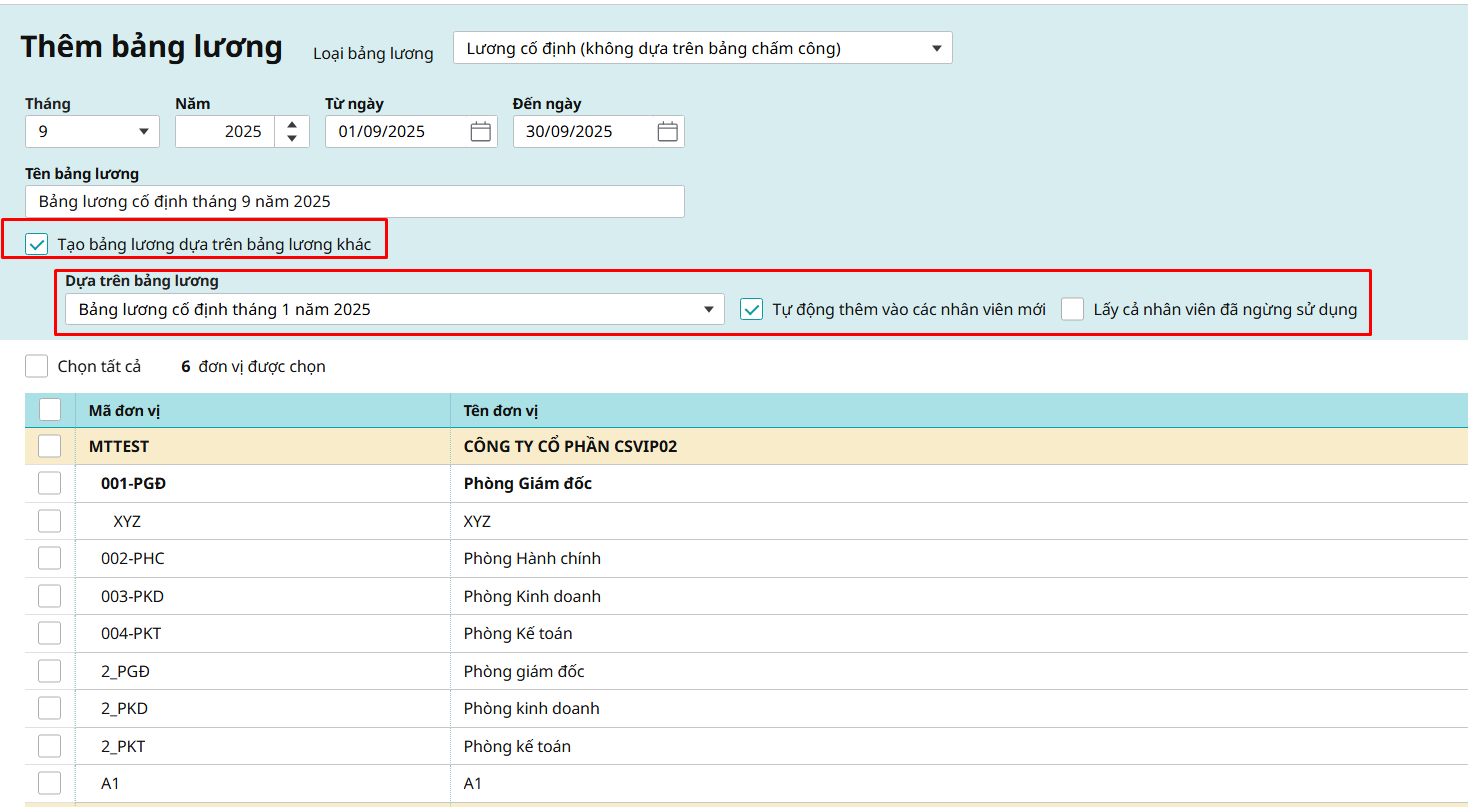The width and height of the screenshot is (1468, 807).
Task: Uncheck Tạo bảng lương dựa trên bảng lương khác
Action: point(37,244)
